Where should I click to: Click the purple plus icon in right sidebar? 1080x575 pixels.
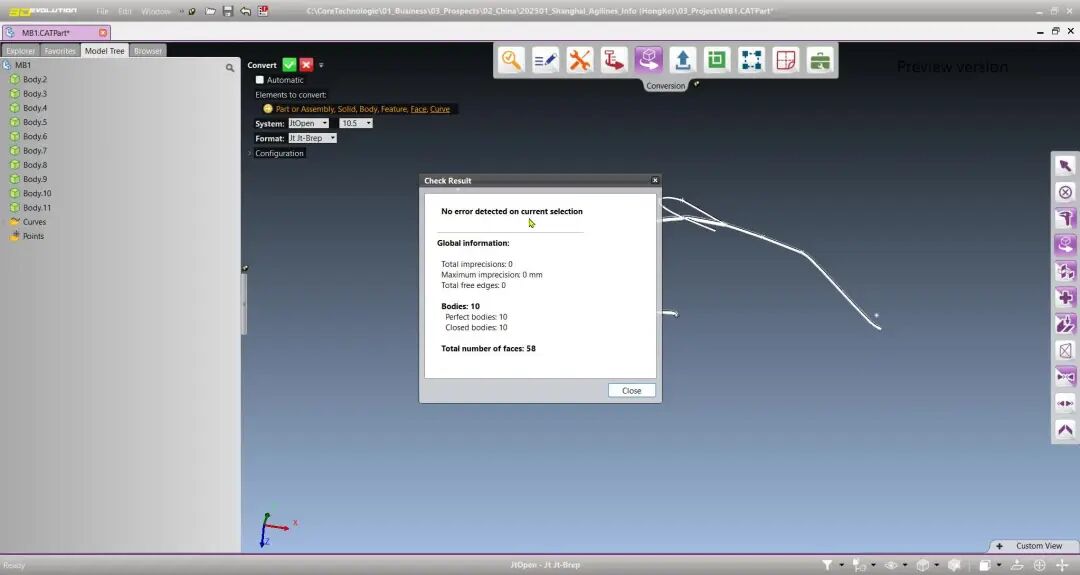(x=1065, y=297)
